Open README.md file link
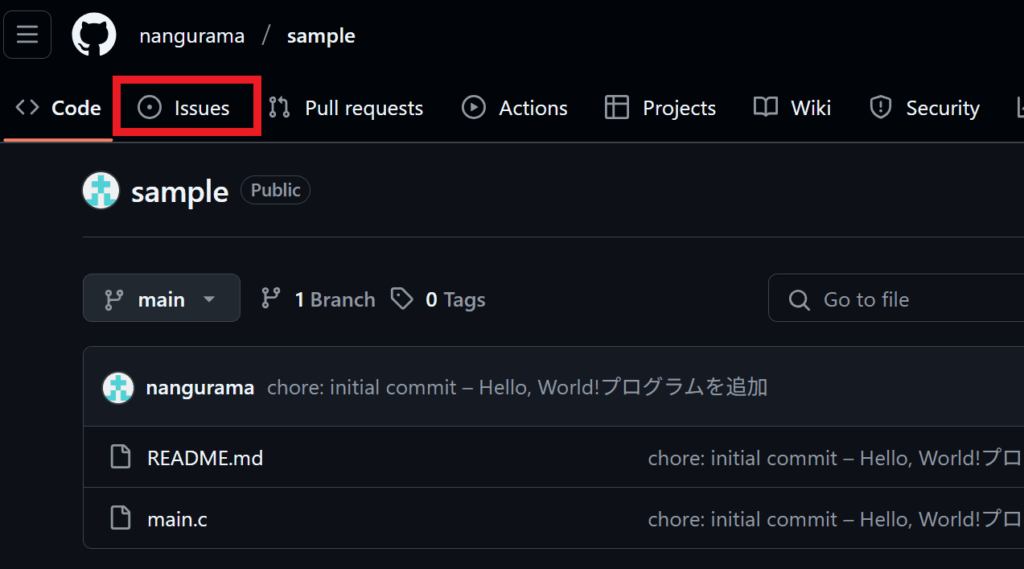The height and width of the screenshot is (569, 1024). pos(205,457)
